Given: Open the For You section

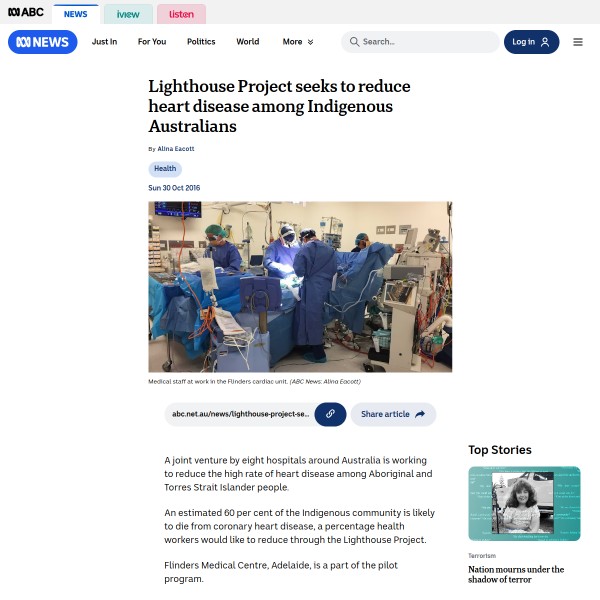Looking at the screenshot, I should [152, 42].
